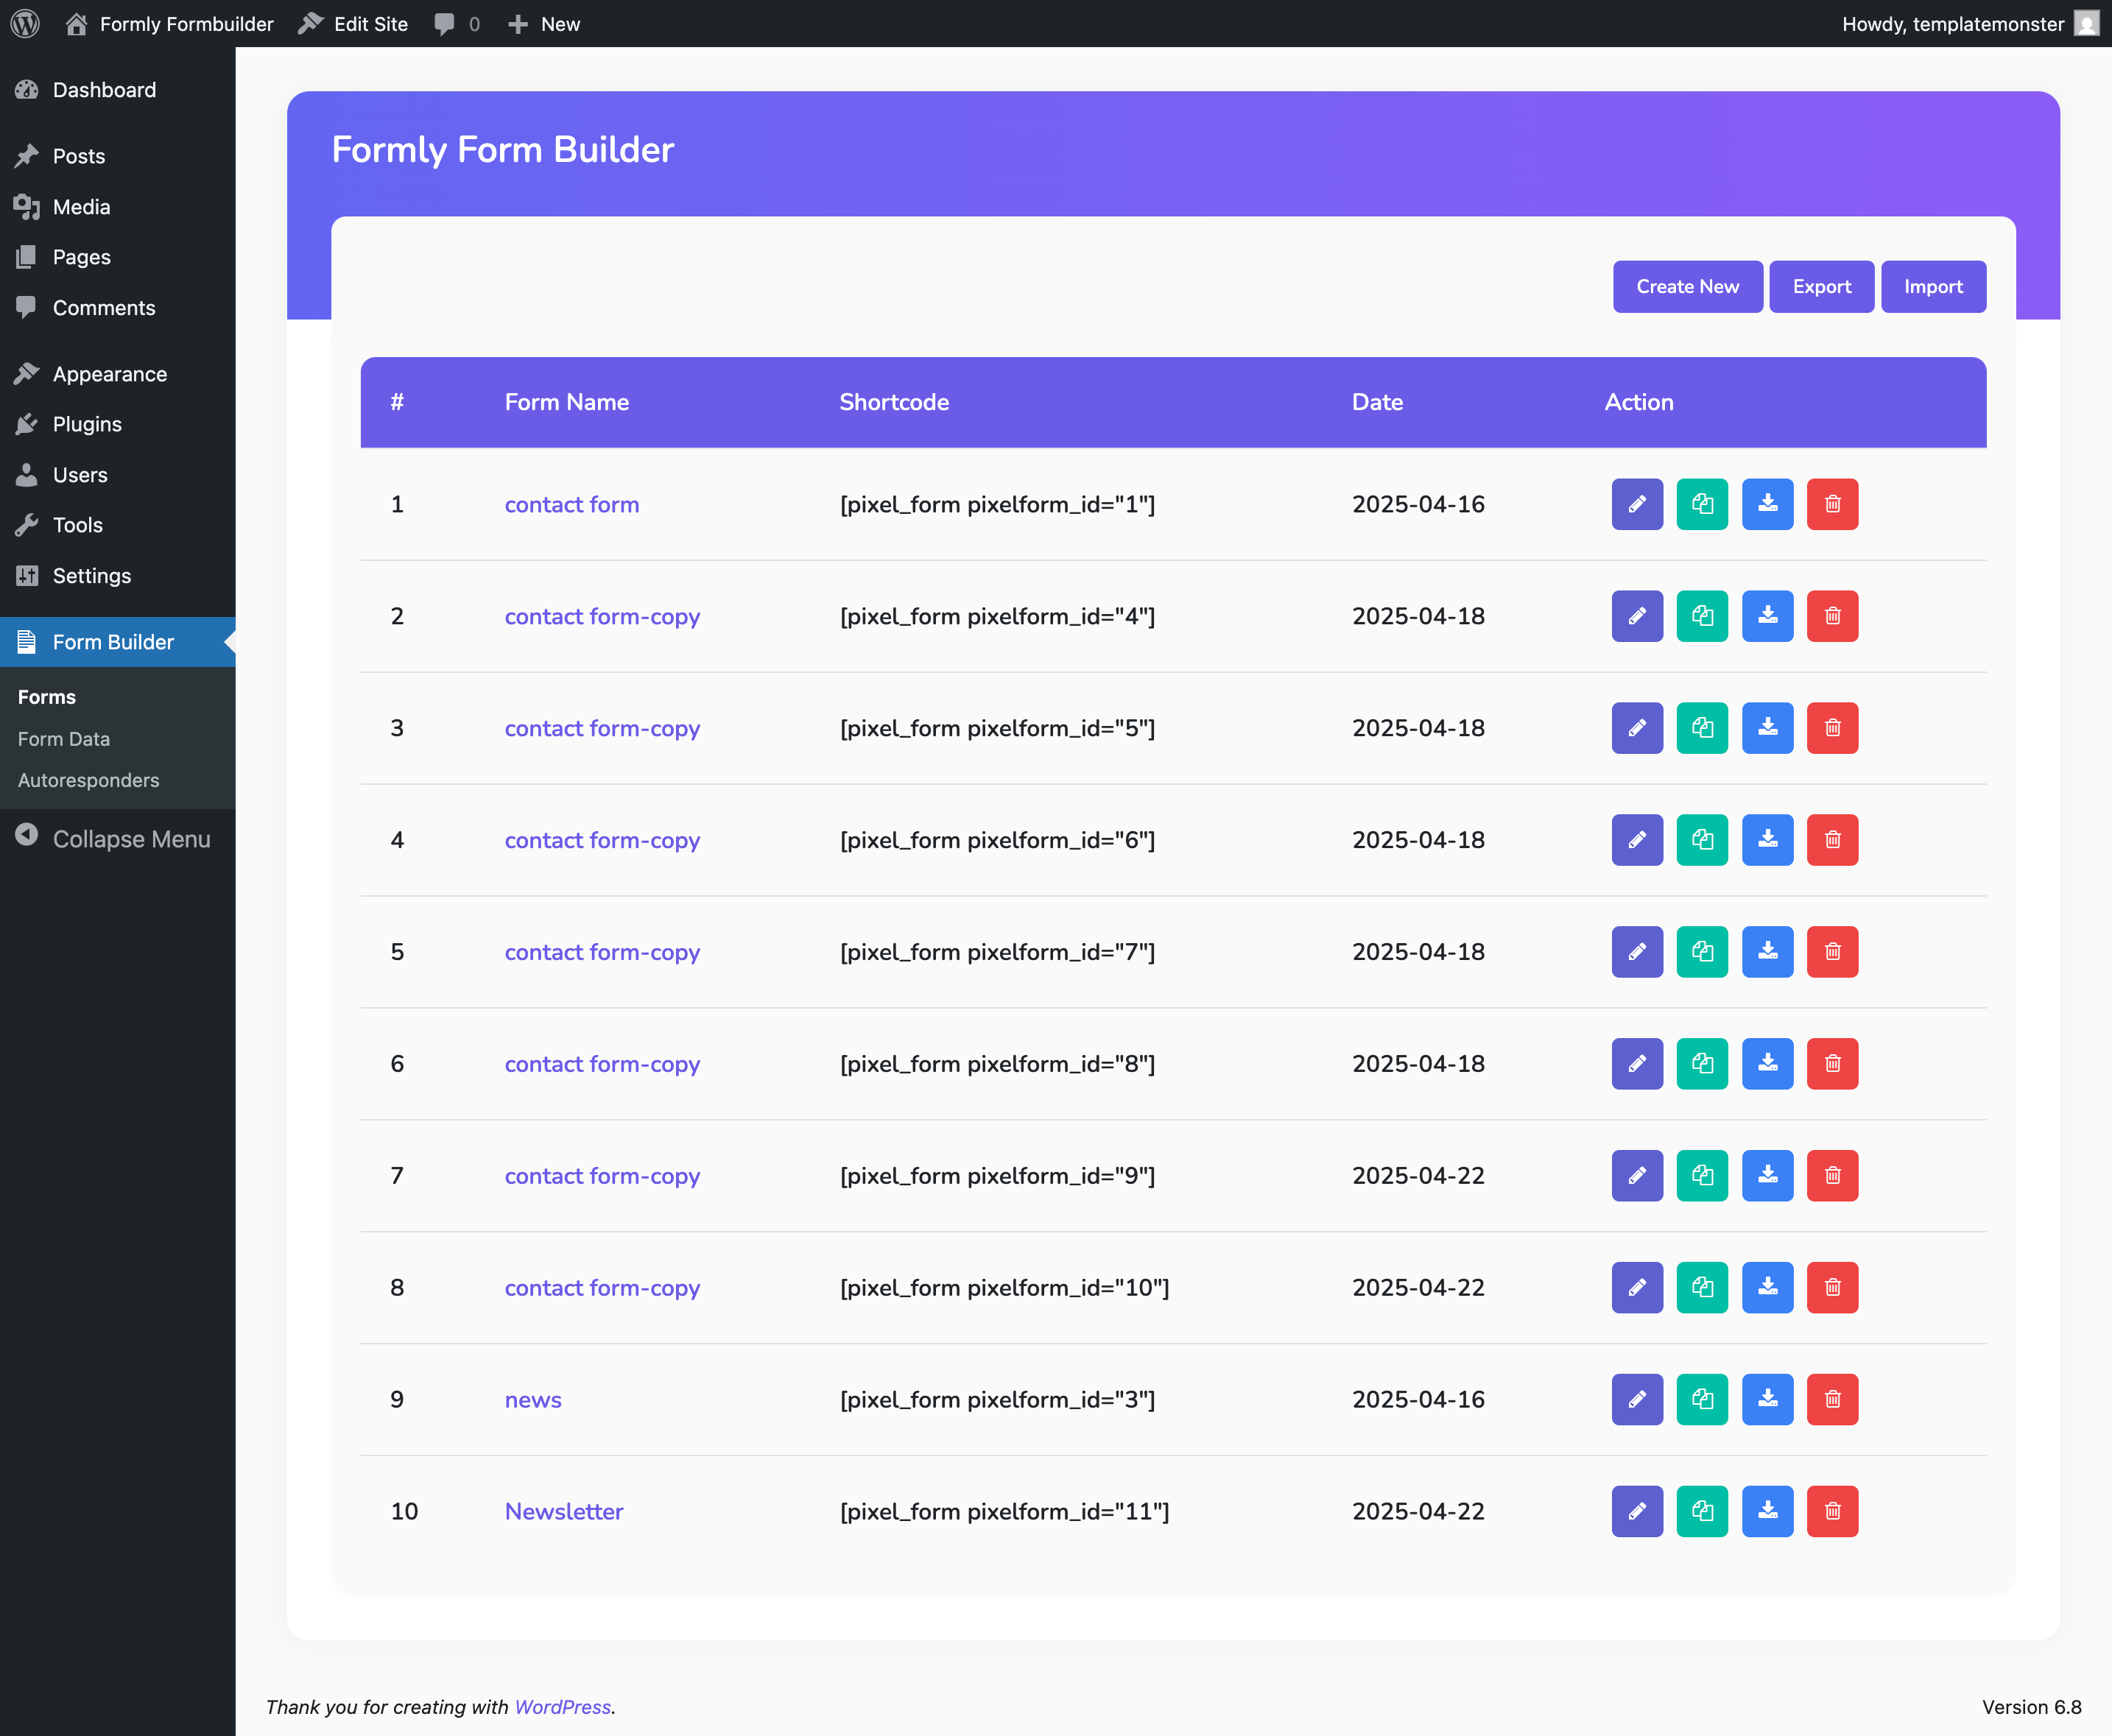Viewport: 2112px width, 1736px height.
Task: Open comments bubble in admin bar
Action: tap(457, 23)
